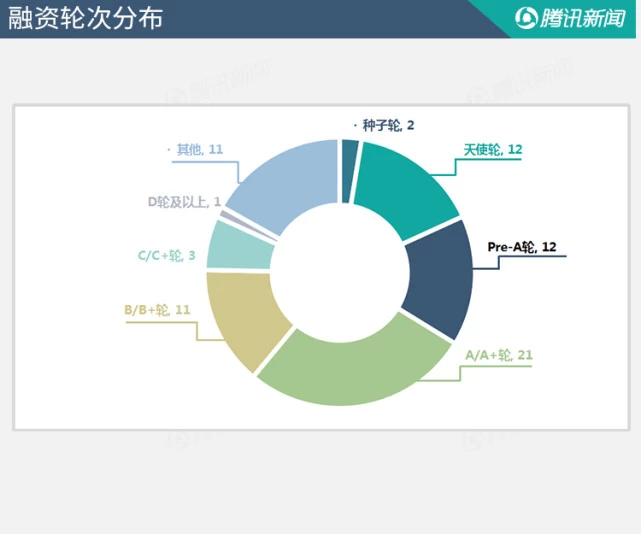Click the D轮及以上, 1 data label

pos(184,203)
